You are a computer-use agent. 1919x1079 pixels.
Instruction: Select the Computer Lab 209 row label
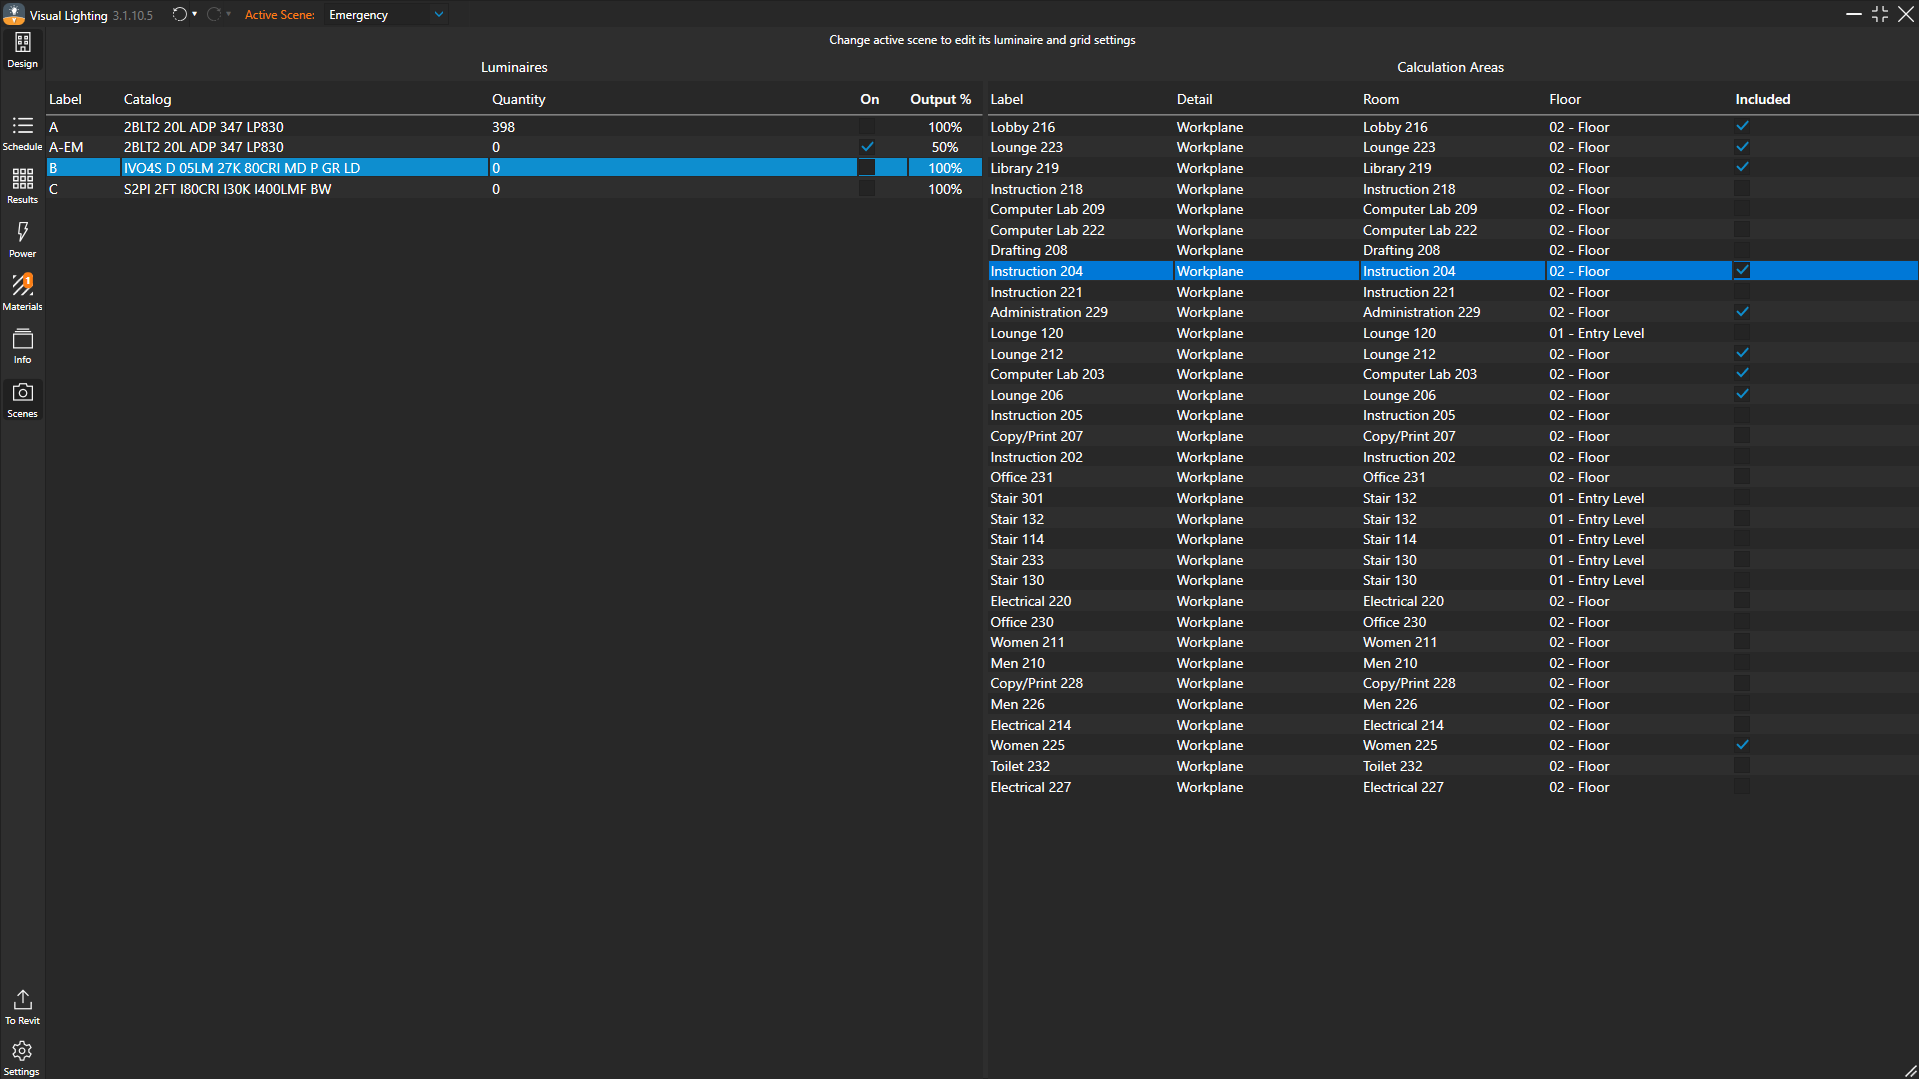tap(1047, 209)
